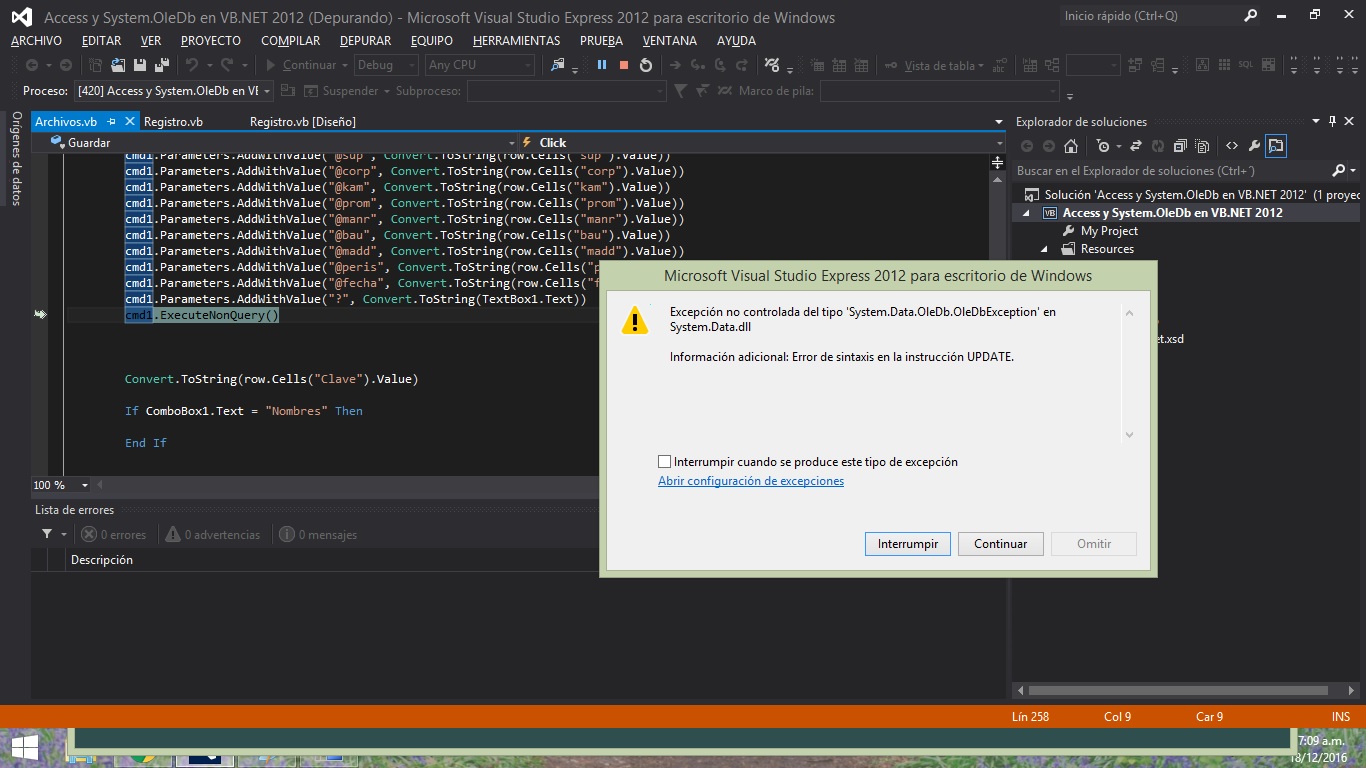
Task: Toggle the '0 advertencias' filter button
Action: coord(213,535)
